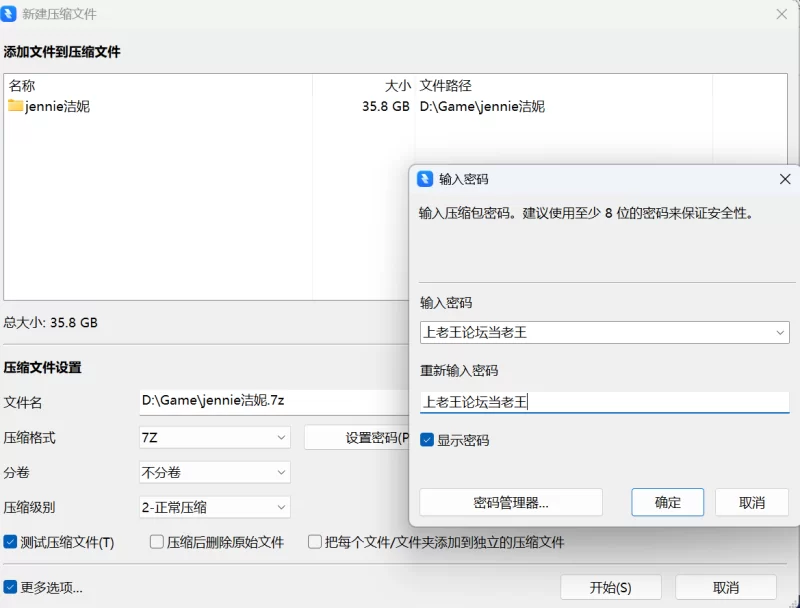Click the password dialog app icon
This screenshot has height=608, width=800.
coord(425,179)
